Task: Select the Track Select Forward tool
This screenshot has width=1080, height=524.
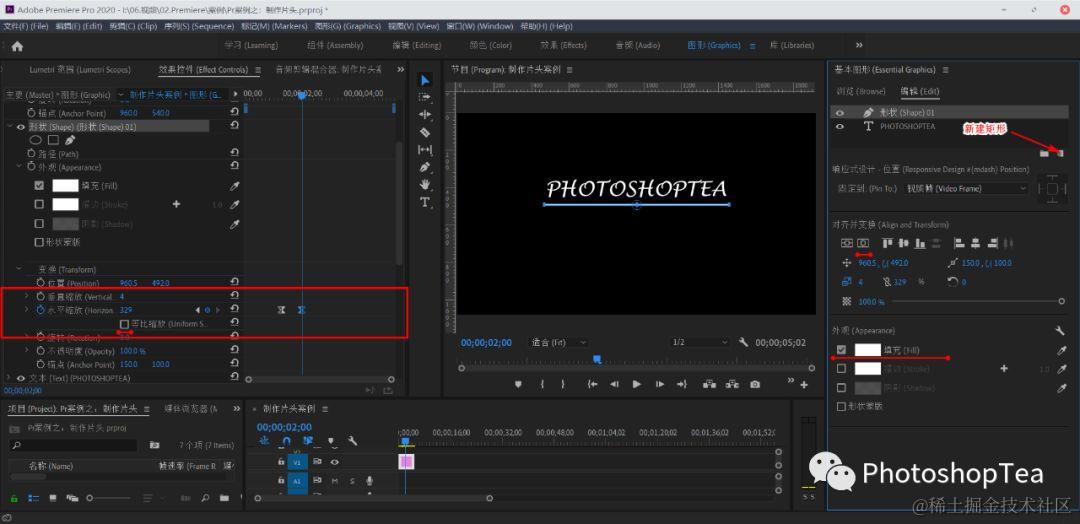Action: tap(425, 97)
